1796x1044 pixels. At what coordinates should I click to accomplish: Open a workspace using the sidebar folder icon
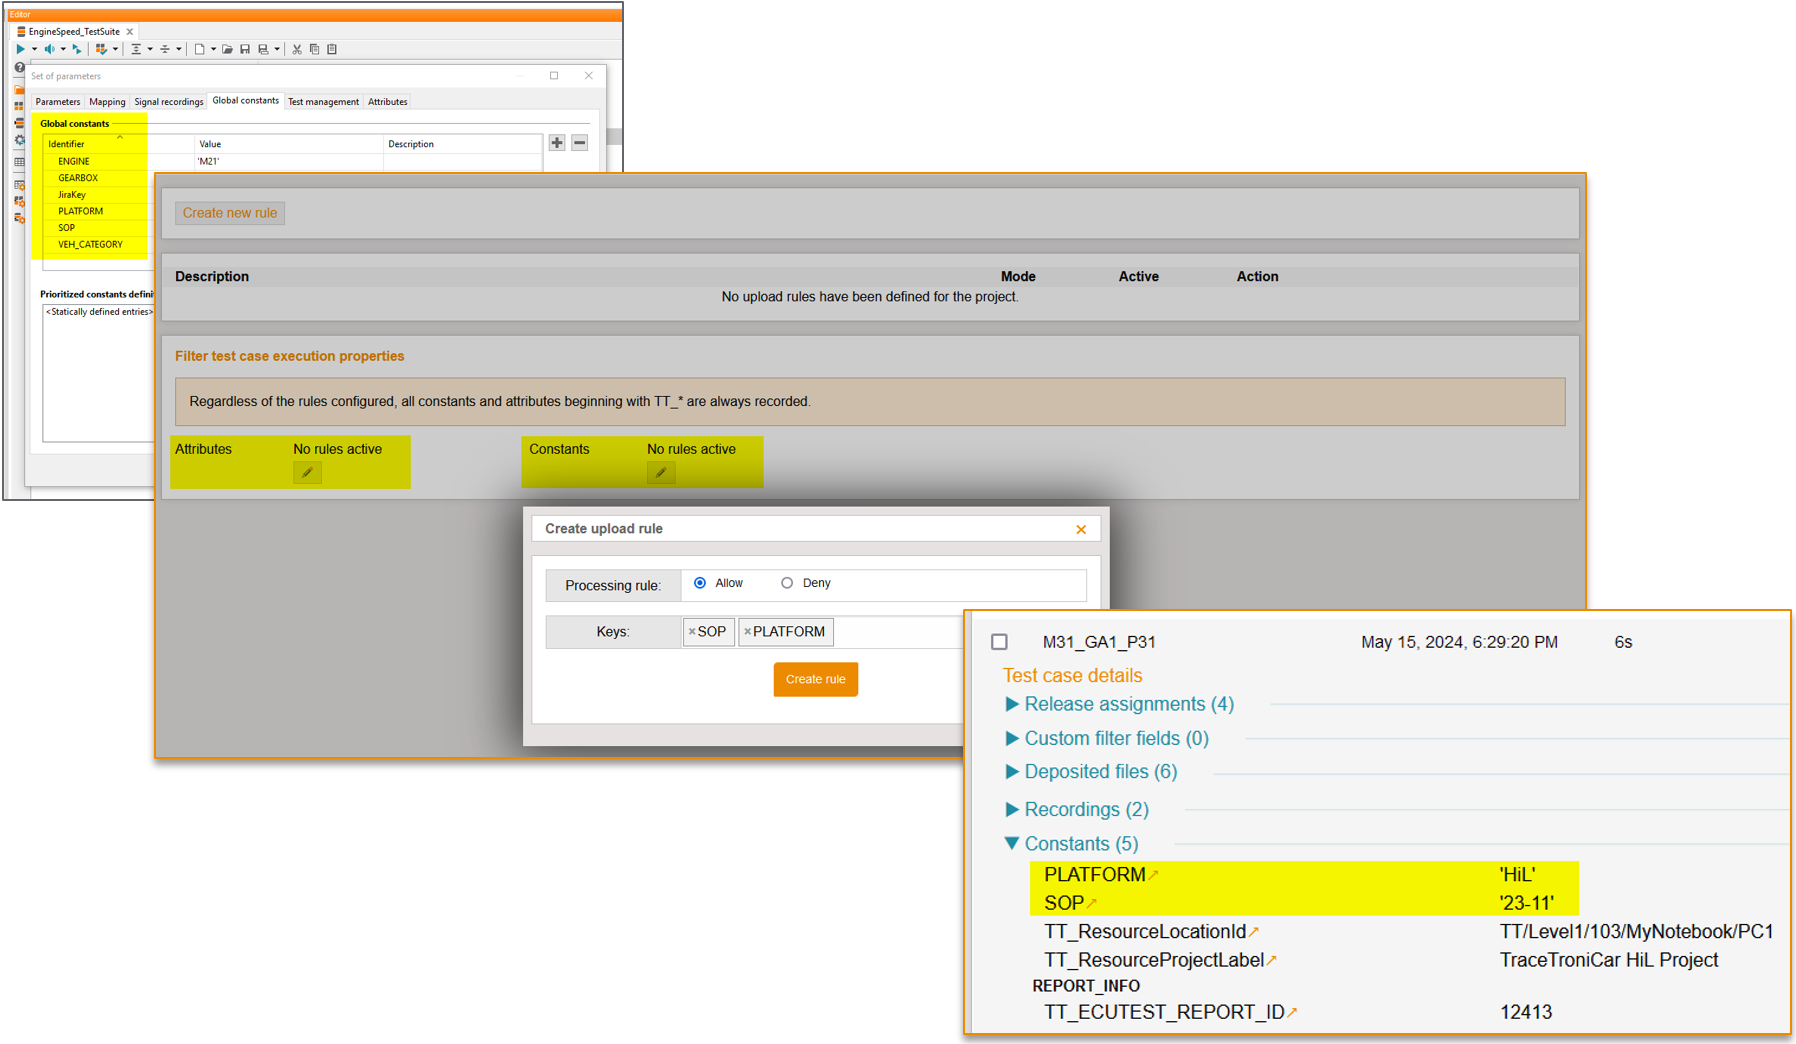coord(19,90)
